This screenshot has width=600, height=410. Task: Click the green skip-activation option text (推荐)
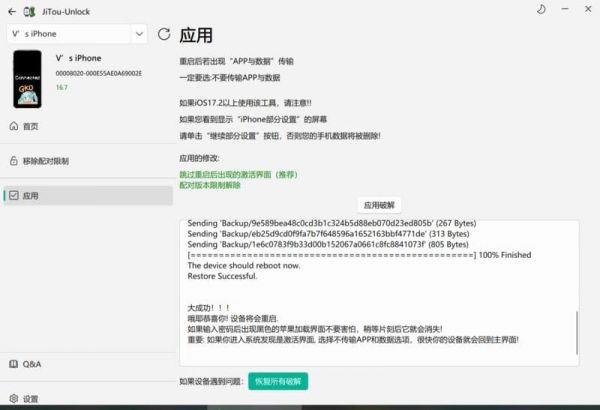tap(238, 175)
